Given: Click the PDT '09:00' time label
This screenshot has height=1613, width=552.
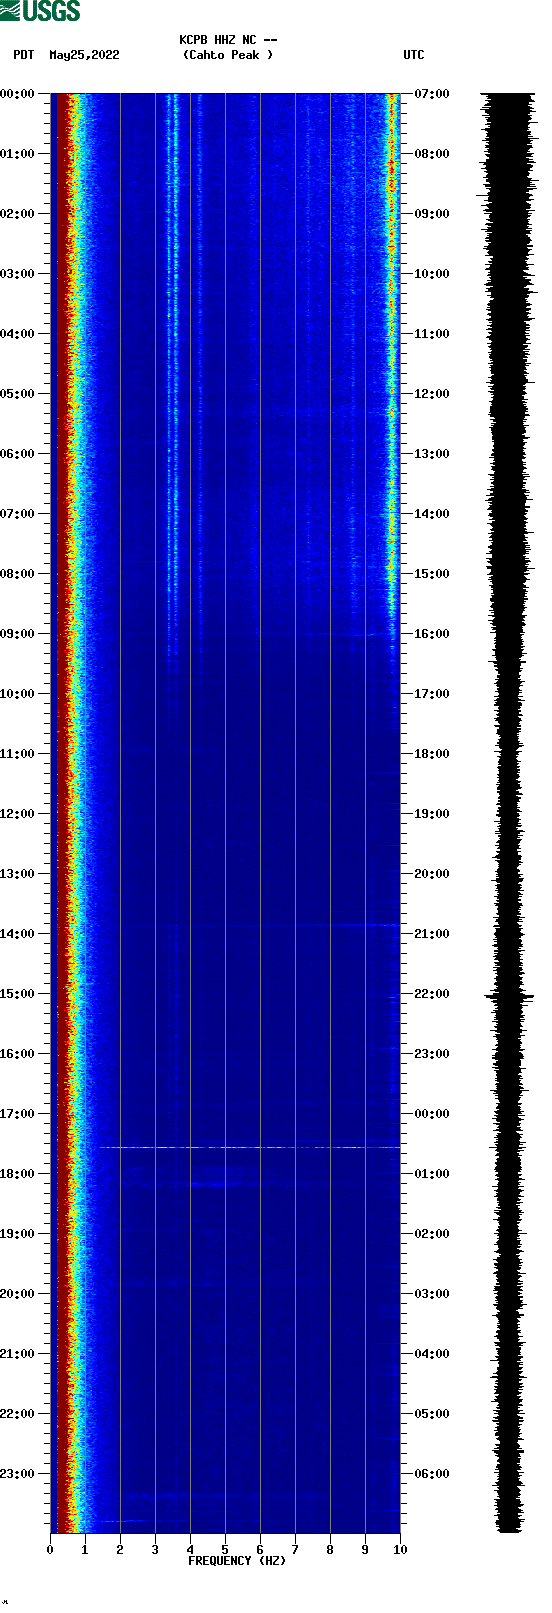Looking at the screenshot, I should [18, 634].
